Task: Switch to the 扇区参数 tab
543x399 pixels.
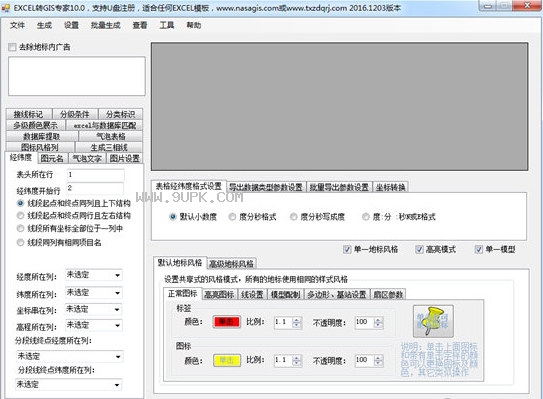Action: pos(388,295)
